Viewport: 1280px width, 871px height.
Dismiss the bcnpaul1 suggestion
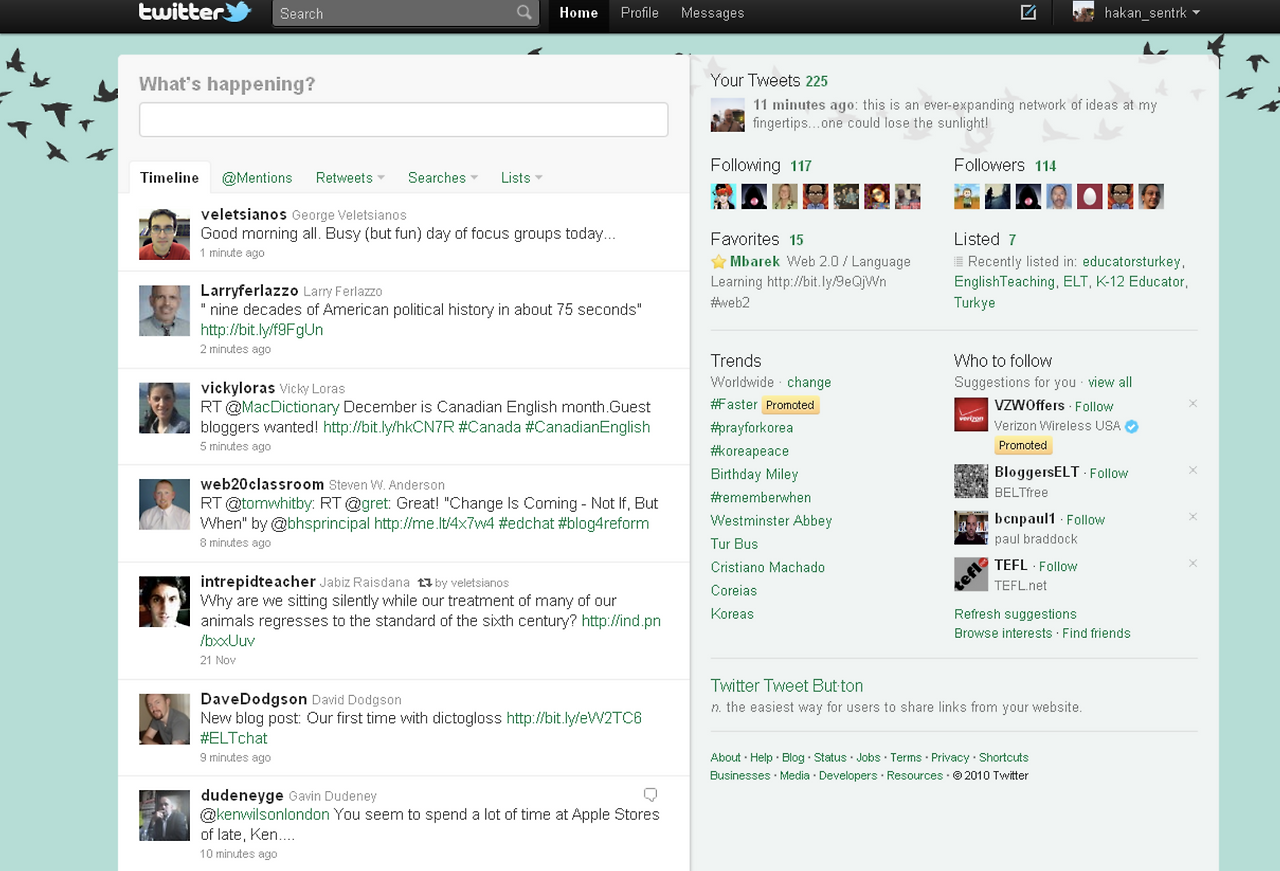coord(1192,517)
